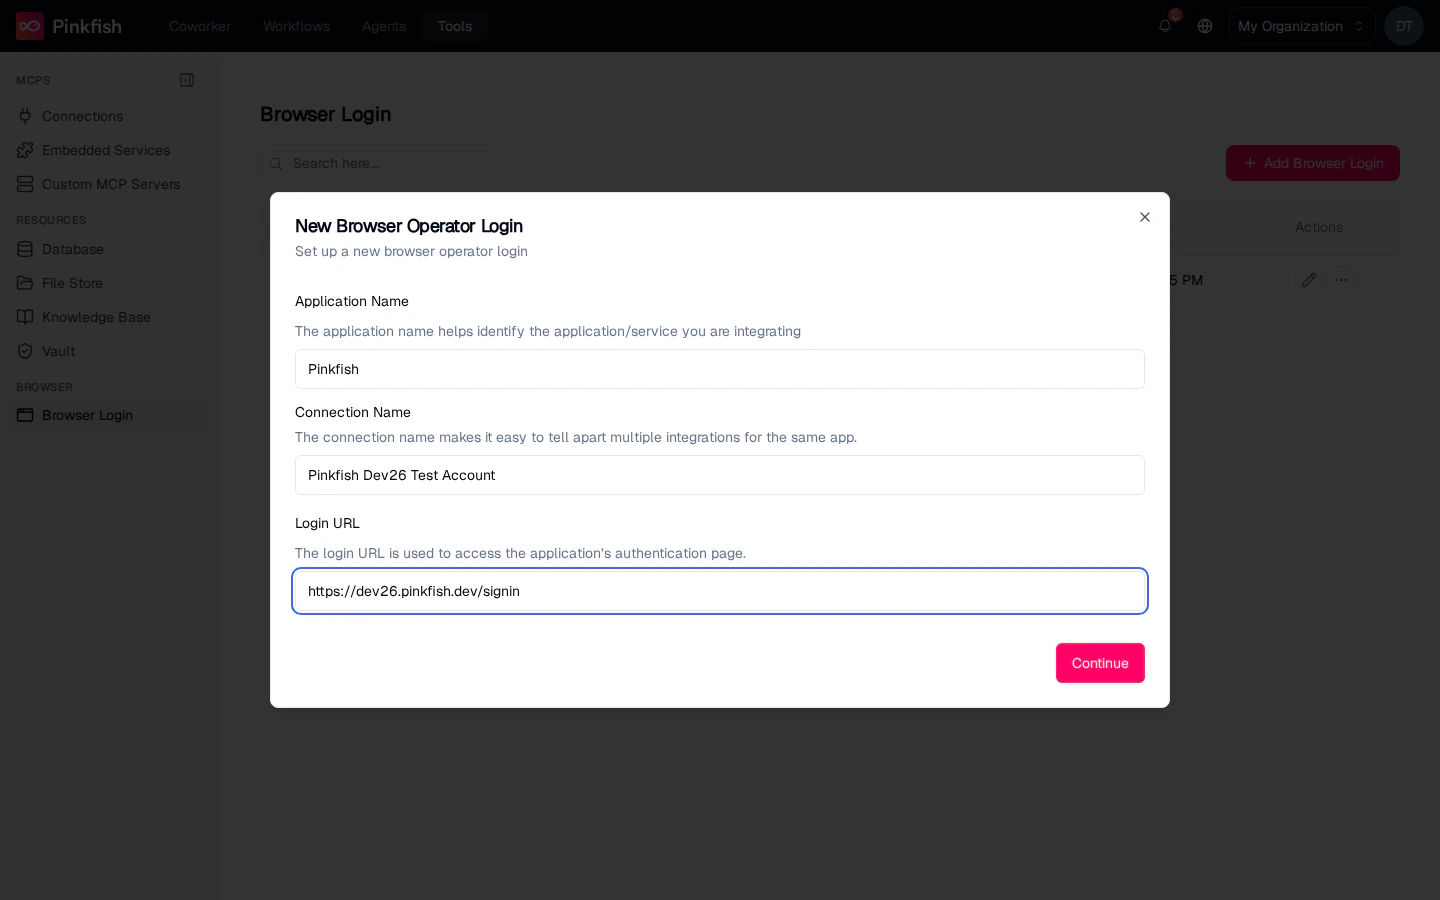Click the Continue button in the dialog
1440x900 pixels.
point(1100,663)
